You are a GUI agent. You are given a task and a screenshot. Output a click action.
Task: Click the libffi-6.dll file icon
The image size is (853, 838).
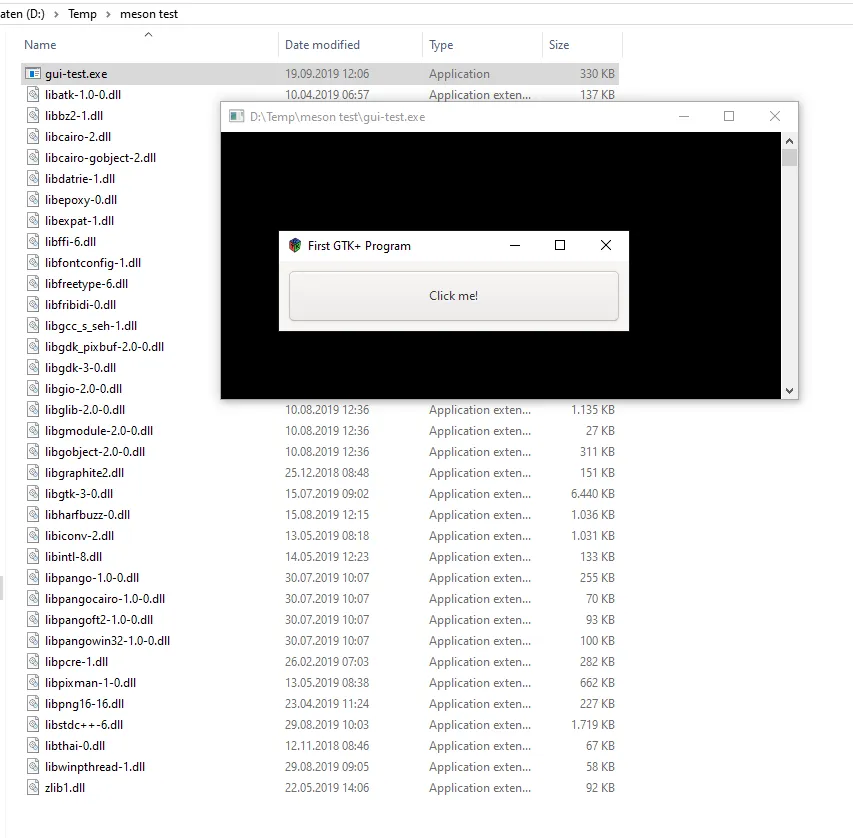33,242
